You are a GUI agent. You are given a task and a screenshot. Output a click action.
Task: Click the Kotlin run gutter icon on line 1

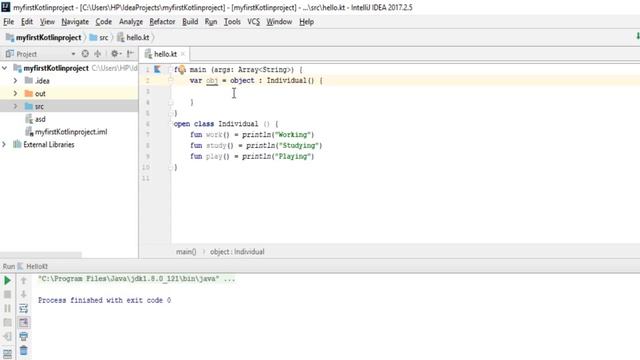(x=157, y=69)
